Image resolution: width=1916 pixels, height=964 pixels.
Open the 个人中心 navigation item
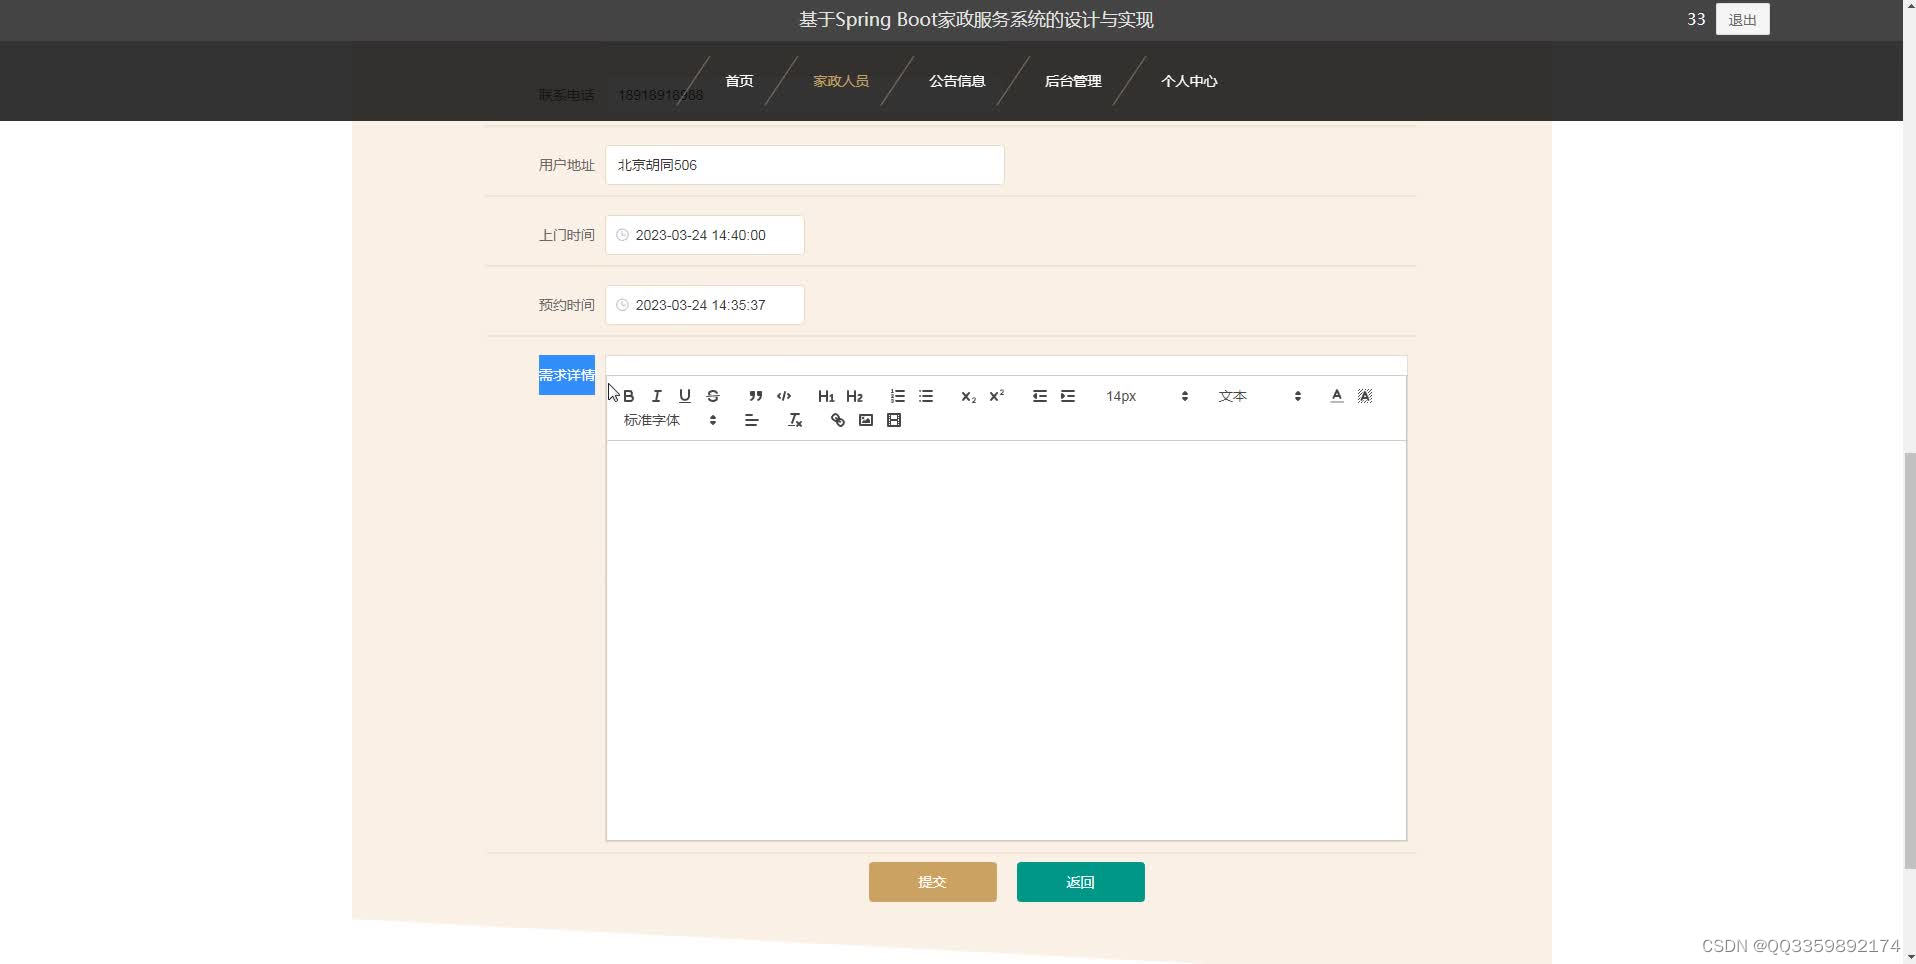pos(1189,81)
